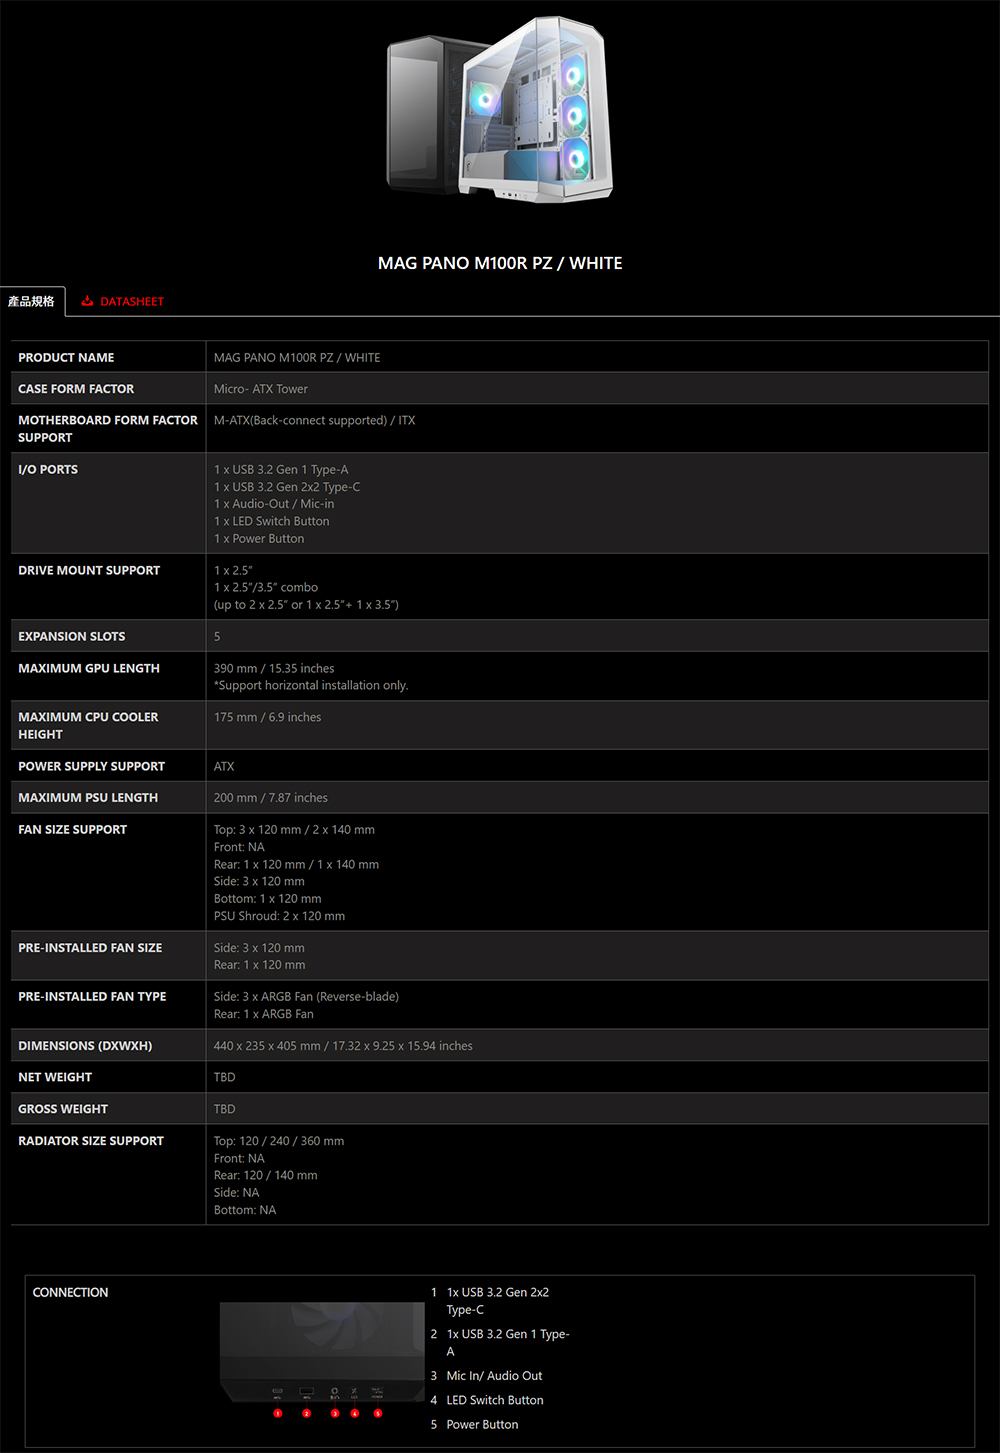Click the DATASHEET download icon
The image size is (1000, 1453).
[x=87, y=301]
